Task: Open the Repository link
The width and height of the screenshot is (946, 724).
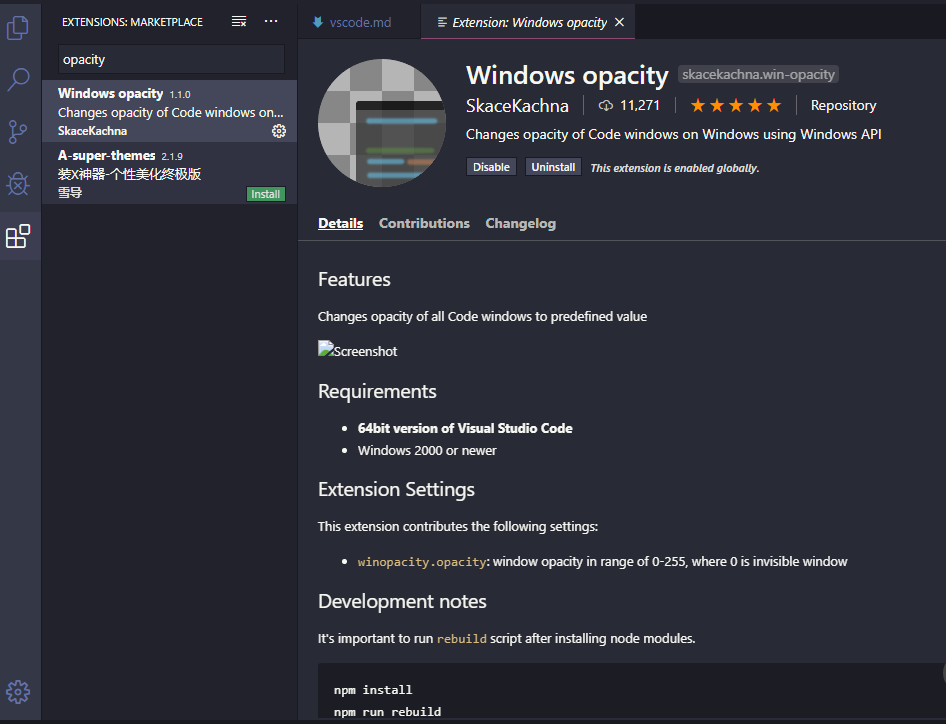Action: coord(843,106)
